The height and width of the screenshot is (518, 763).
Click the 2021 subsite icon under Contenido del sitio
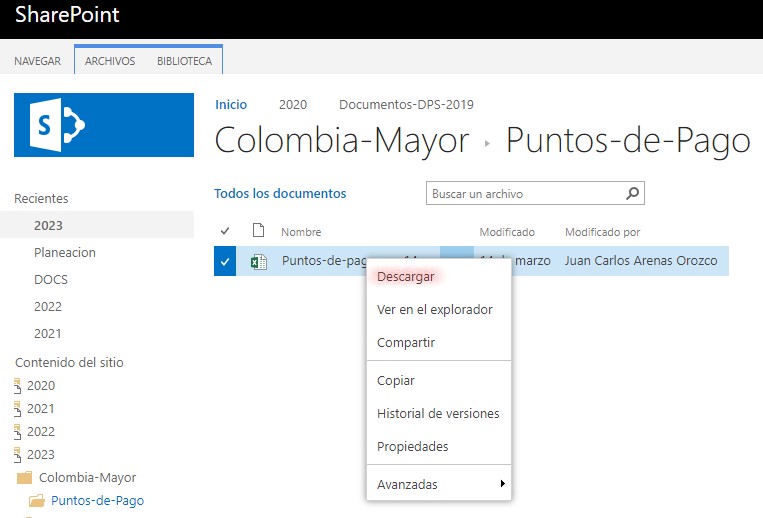coord(18,409)
